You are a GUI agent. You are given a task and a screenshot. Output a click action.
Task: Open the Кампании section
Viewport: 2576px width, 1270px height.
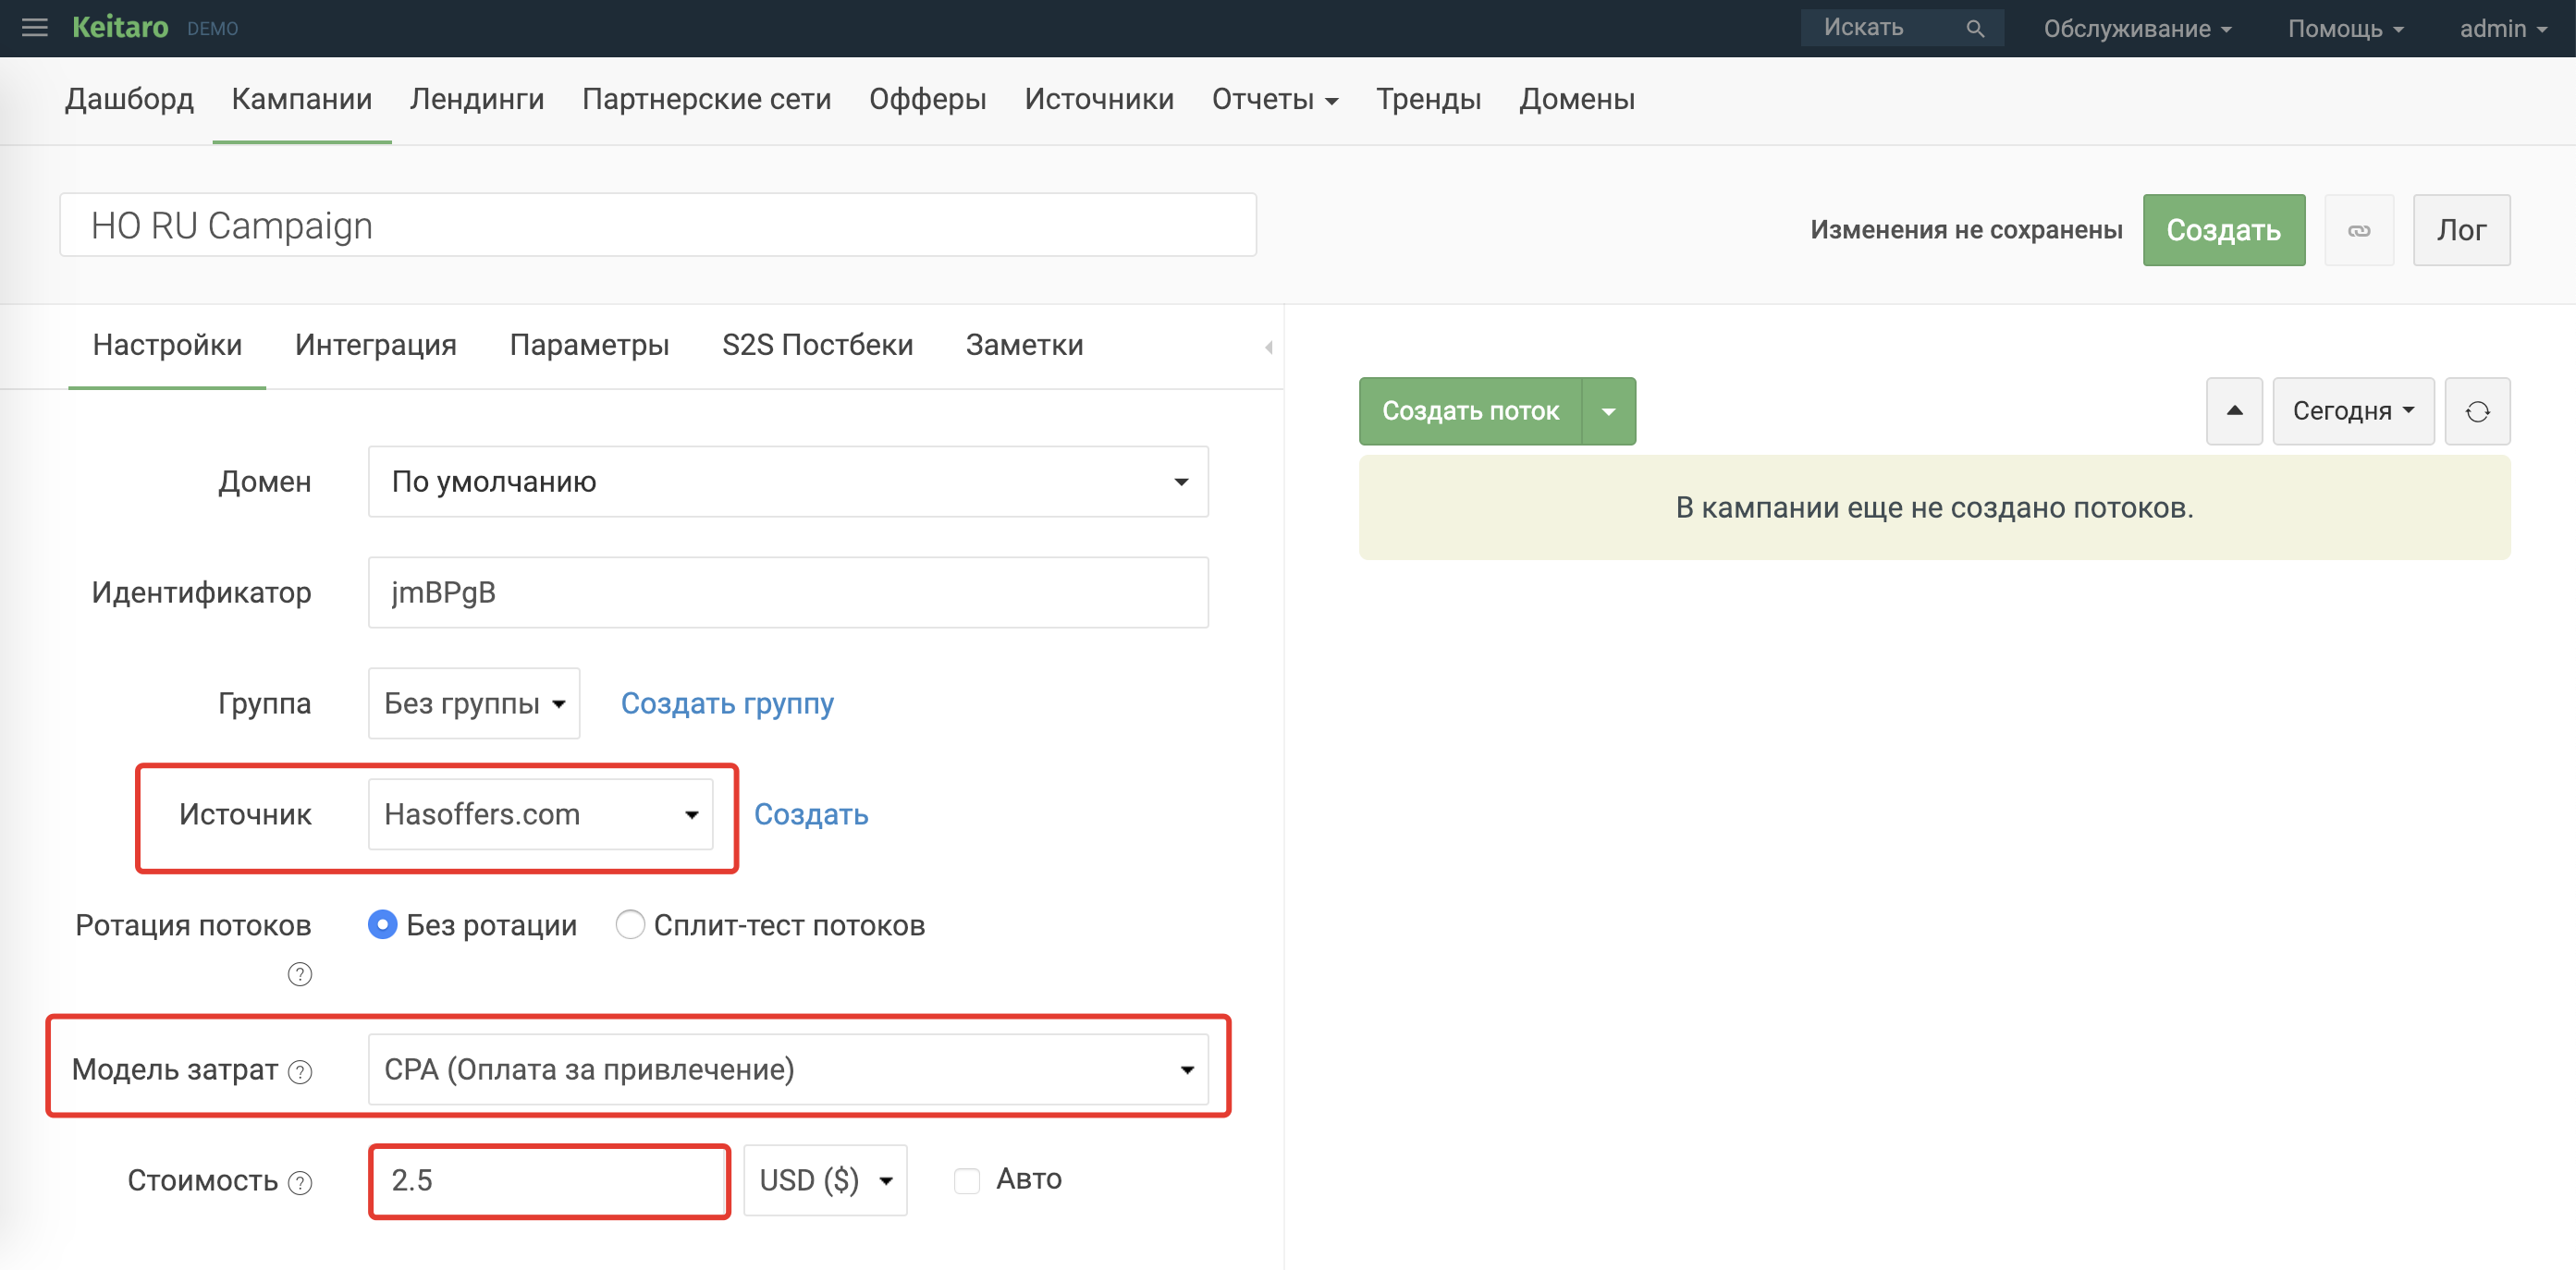(301, 99)
